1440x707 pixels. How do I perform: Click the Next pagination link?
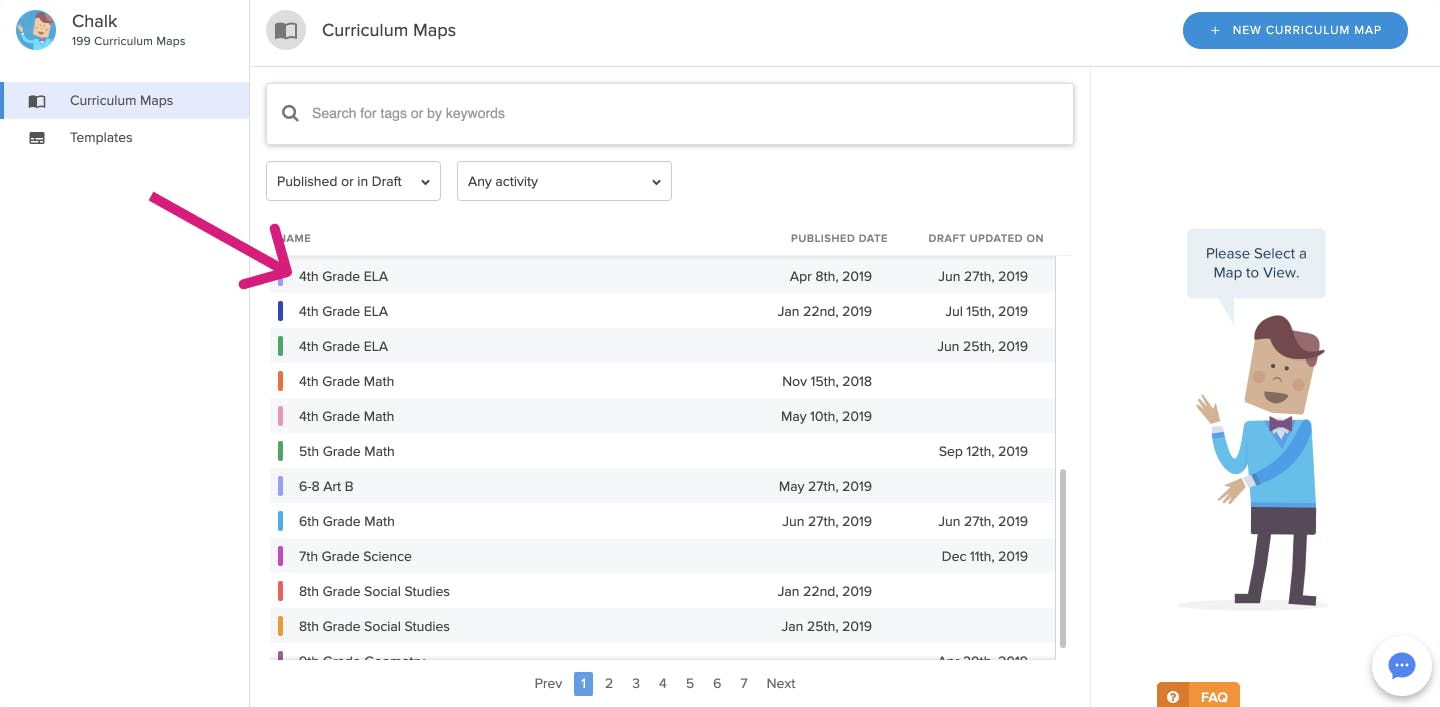[x=780, y=684]
